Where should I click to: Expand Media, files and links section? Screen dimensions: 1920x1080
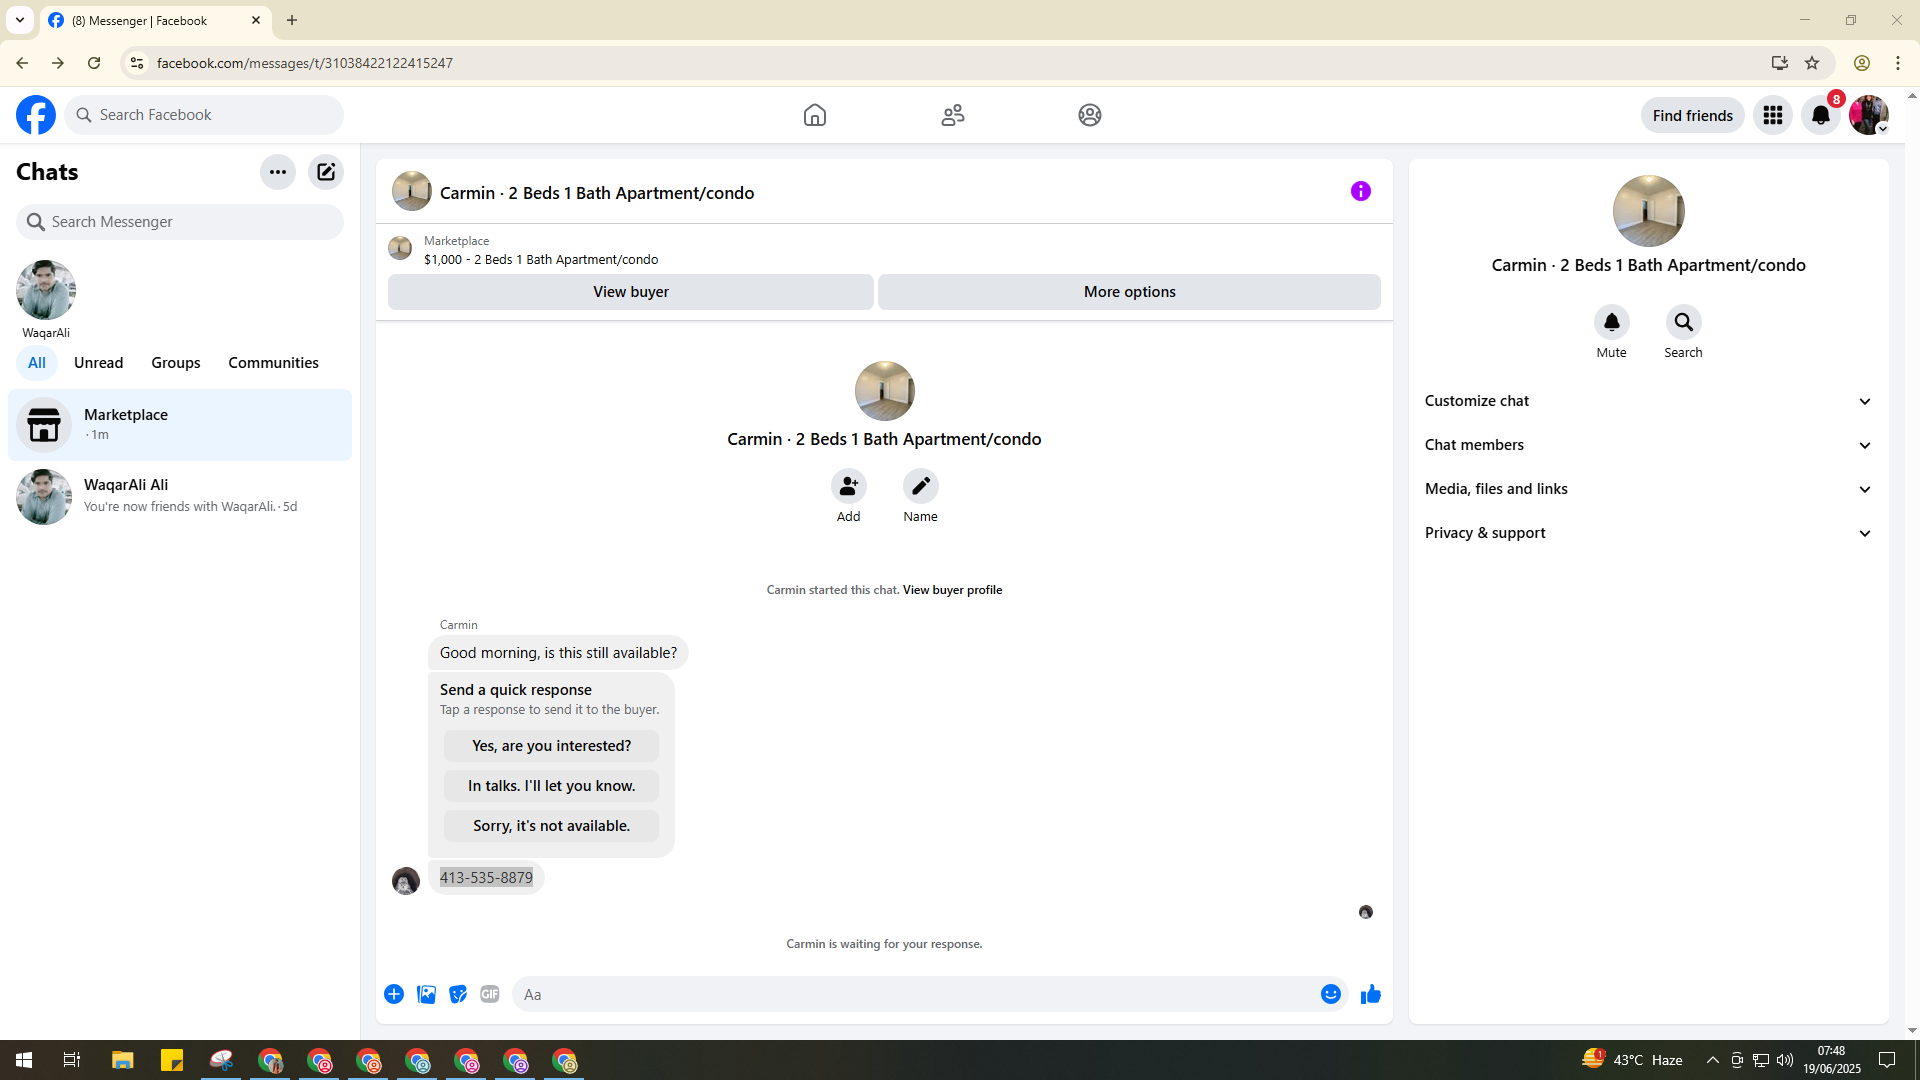click(x=1649, y=489)
